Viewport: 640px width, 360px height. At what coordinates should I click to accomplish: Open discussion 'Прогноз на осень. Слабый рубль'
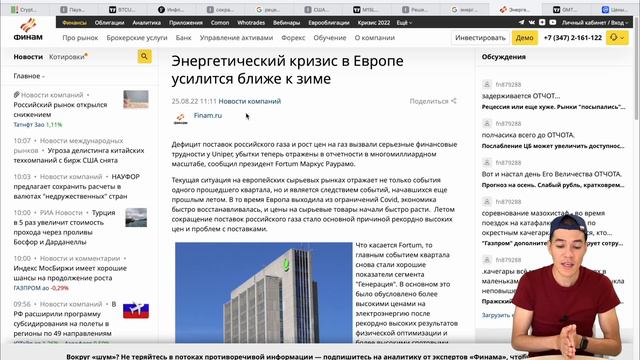553,185
